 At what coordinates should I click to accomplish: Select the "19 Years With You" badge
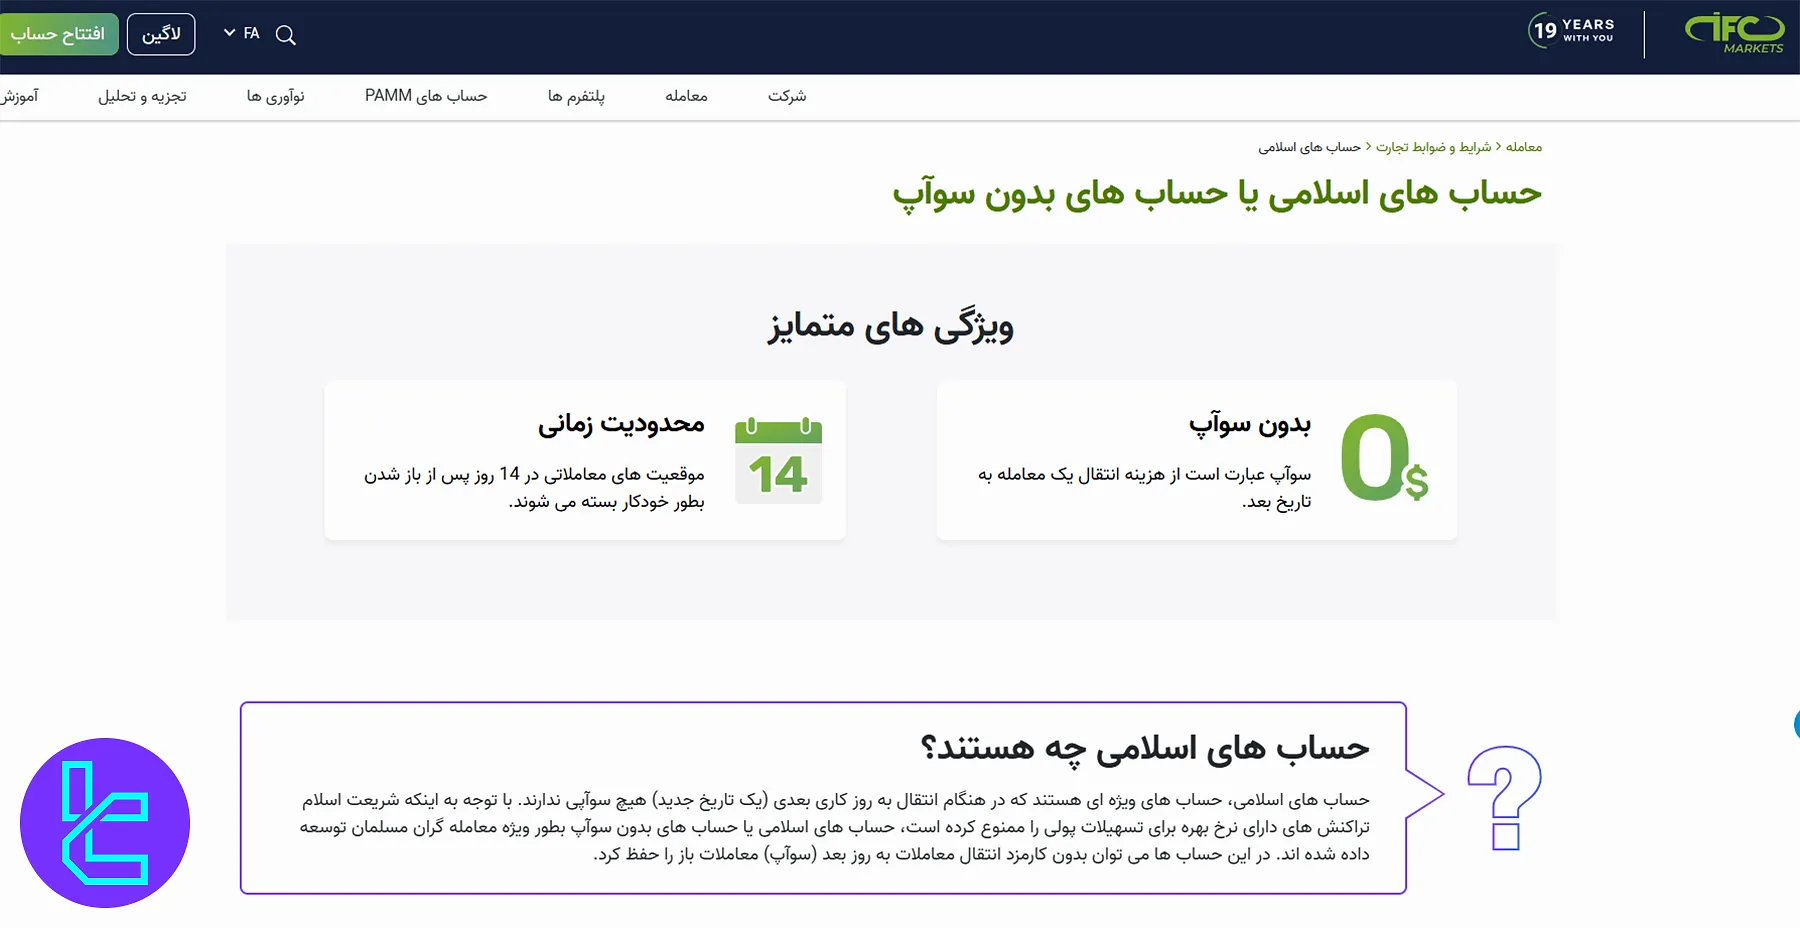(x=1571, y=31)
